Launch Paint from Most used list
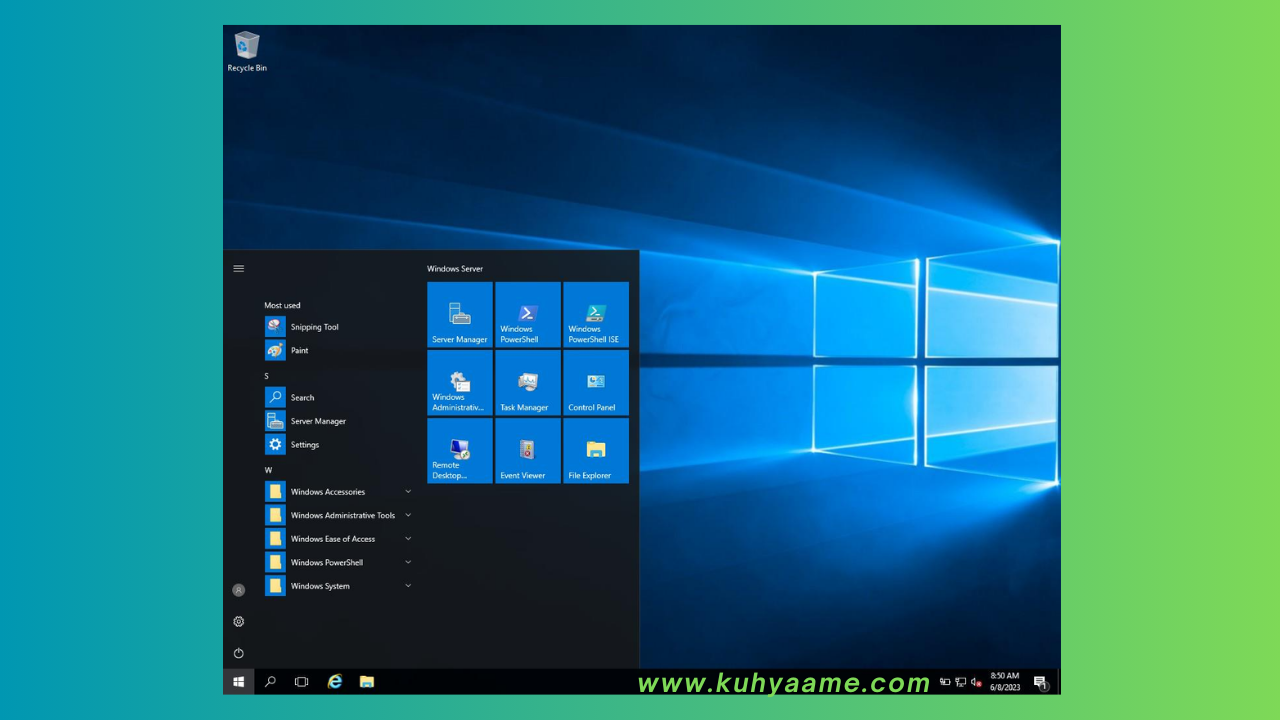The width and height of the screenshot is (1280, 720). click(339, 350)
